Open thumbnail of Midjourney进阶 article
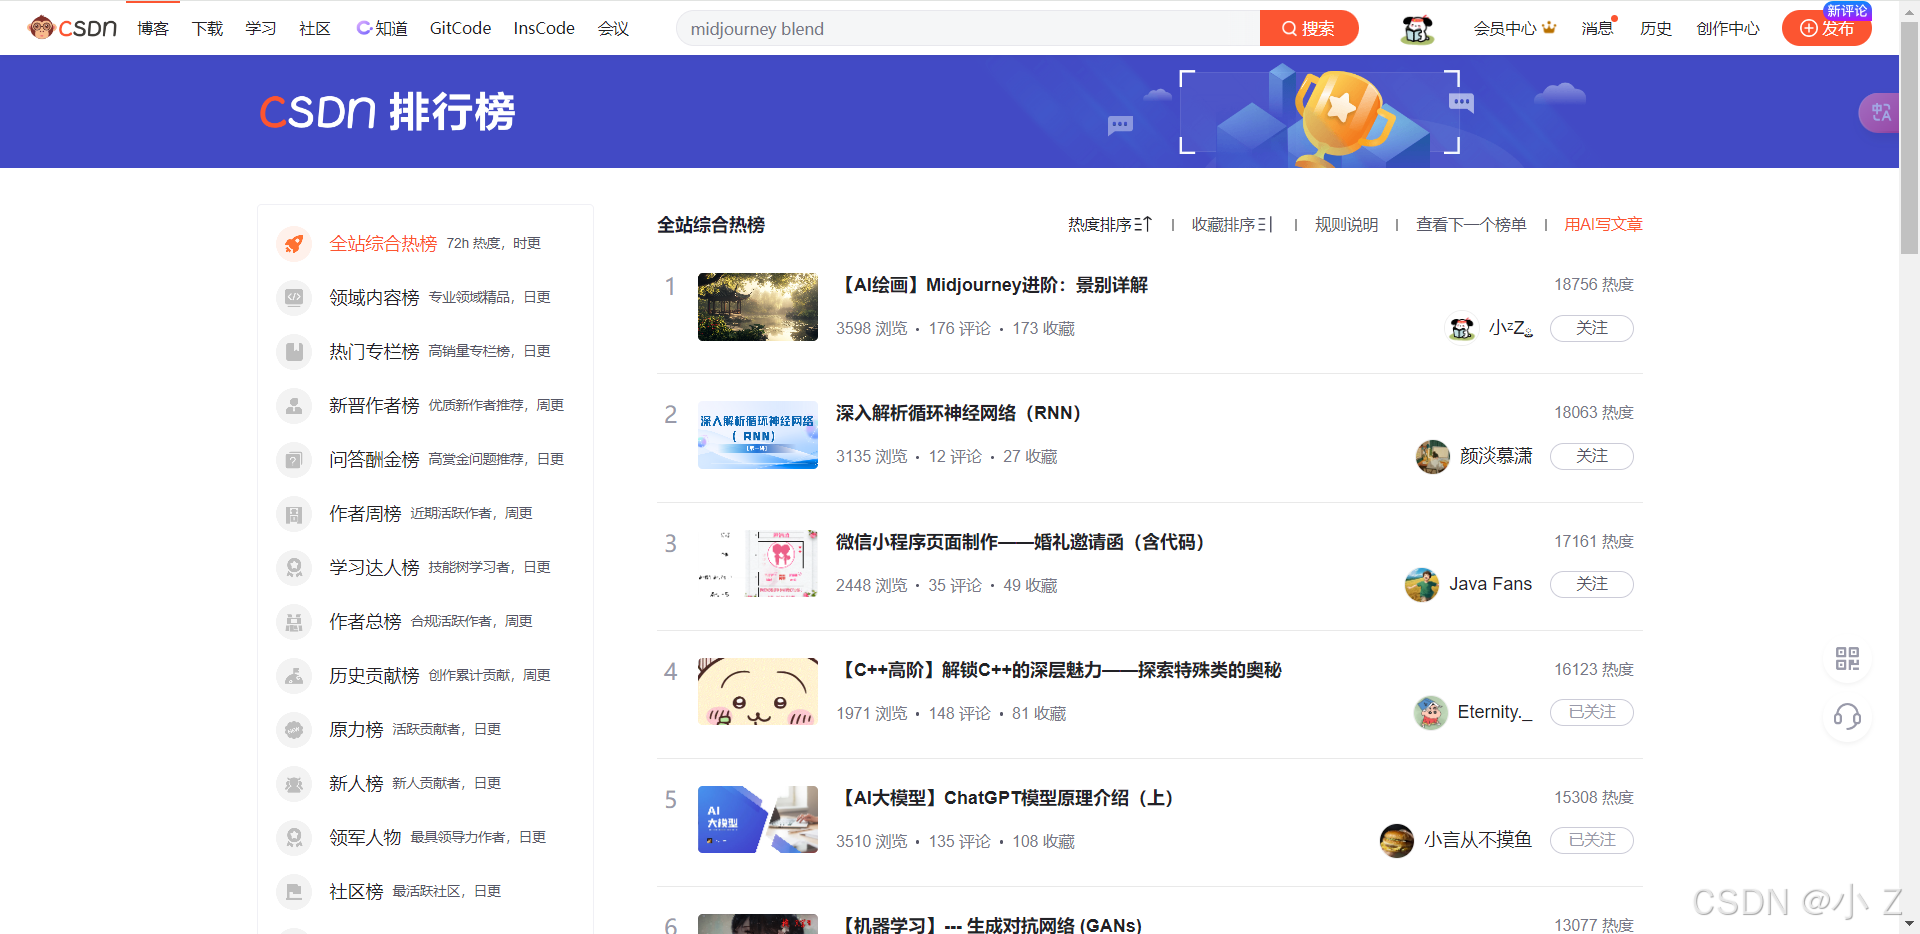The width and height of the screenshot is (1920, 934). (x=758, y=307)
